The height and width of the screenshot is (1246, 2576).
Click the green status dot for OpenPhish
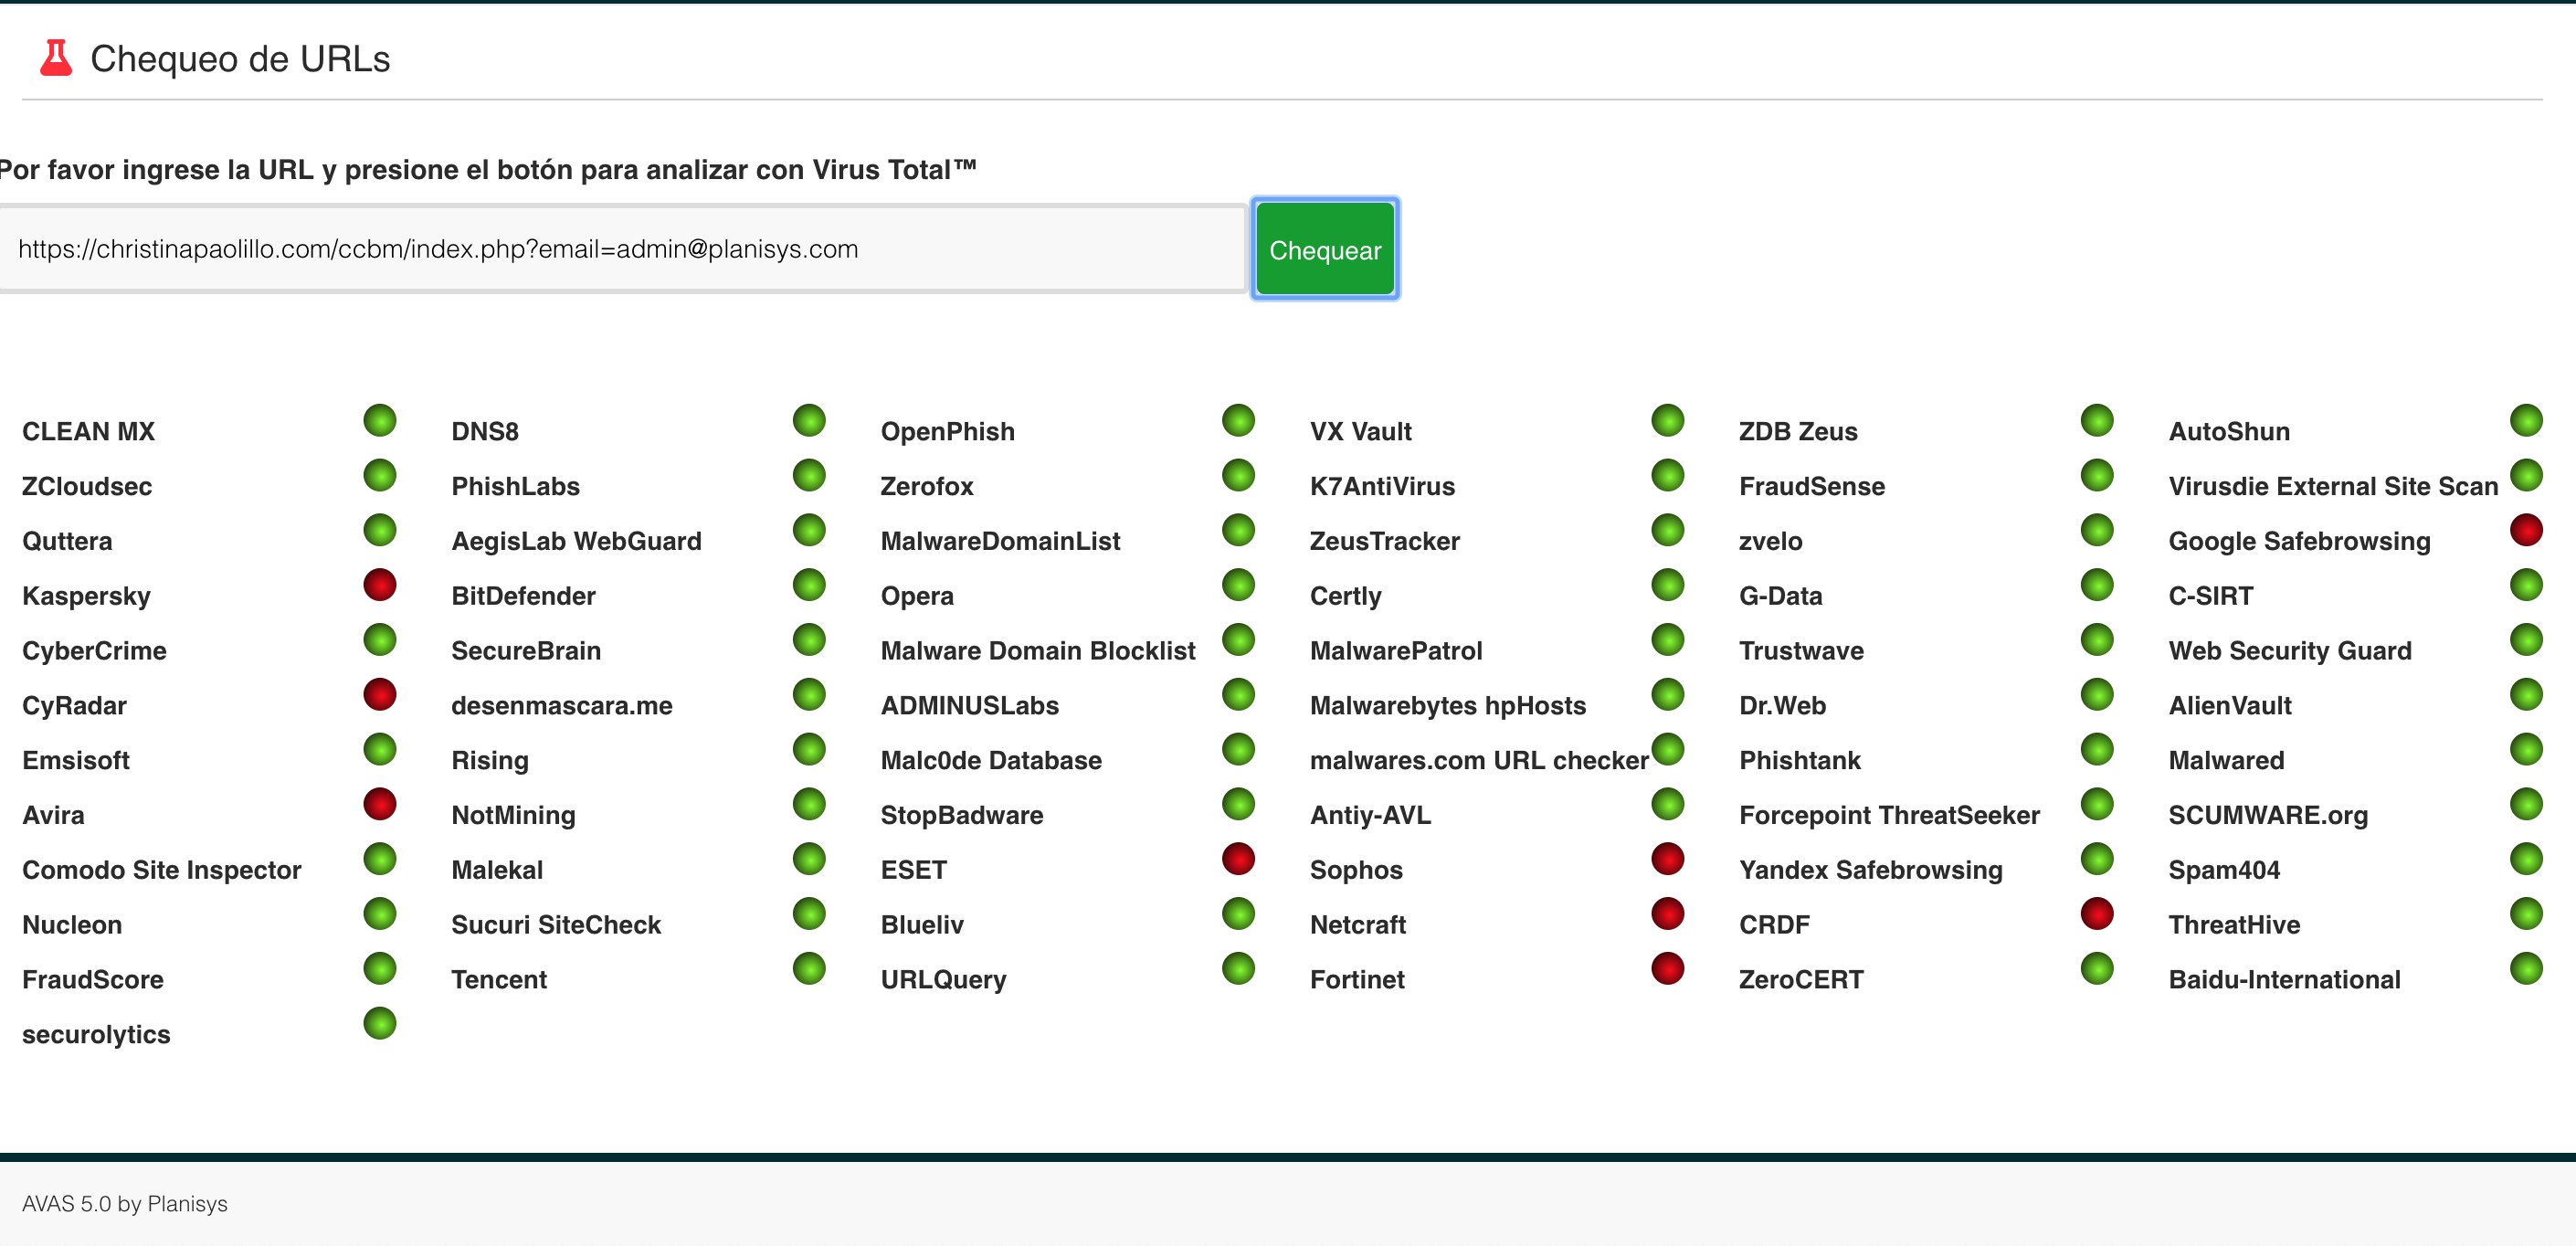[x=1238, y=420]
